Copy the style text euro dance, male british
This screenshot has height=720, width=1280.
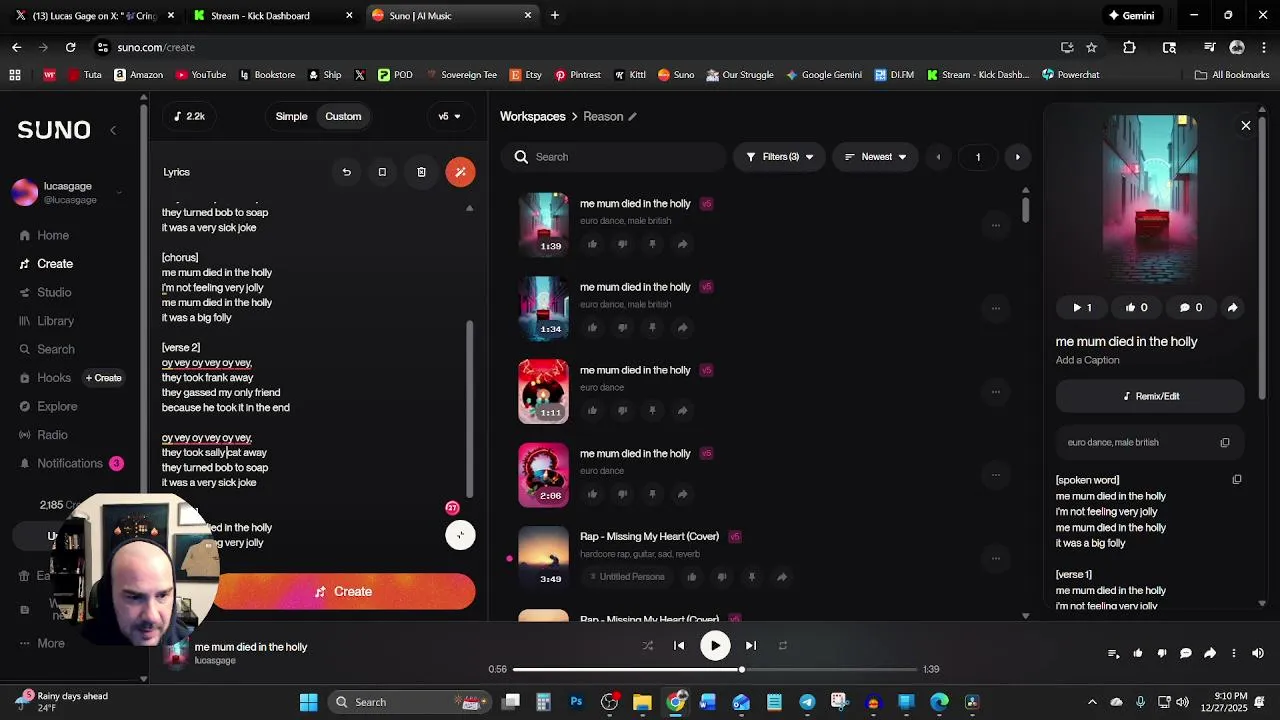pyautogui.click(x=1225, y=443)
